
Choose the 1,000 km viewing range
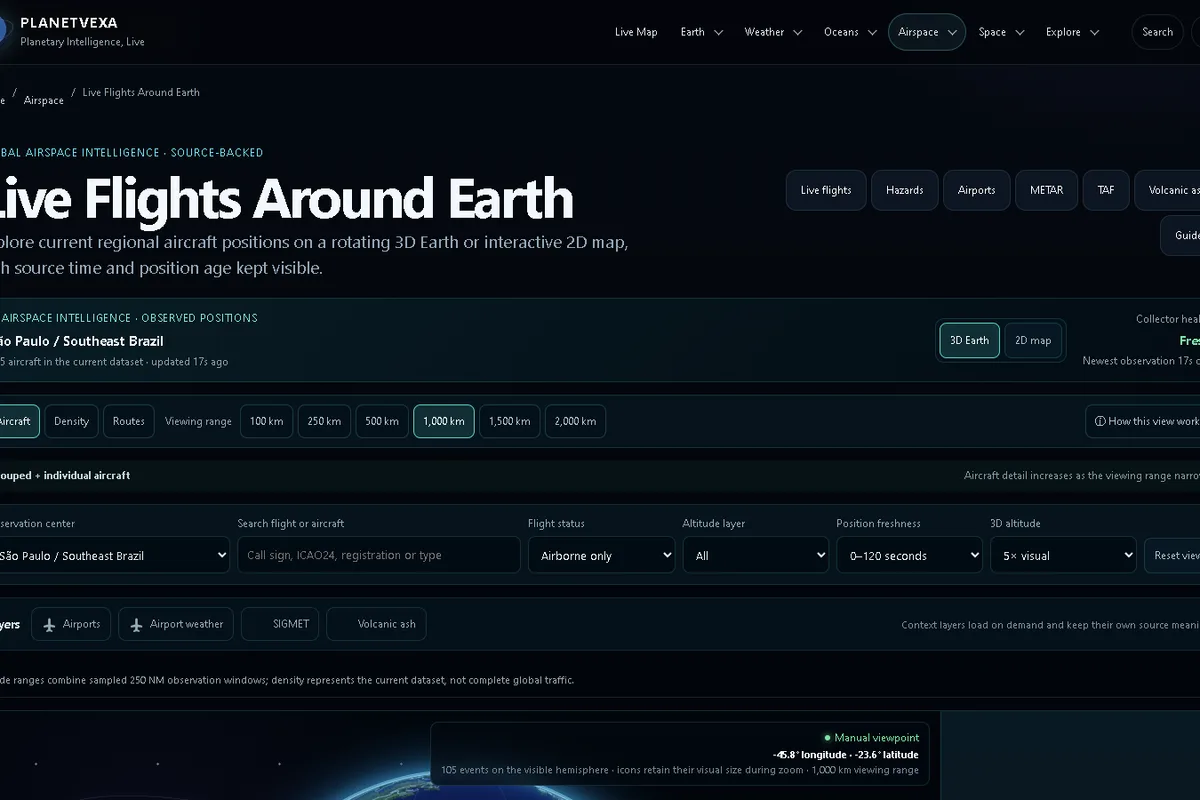point(444,421)
